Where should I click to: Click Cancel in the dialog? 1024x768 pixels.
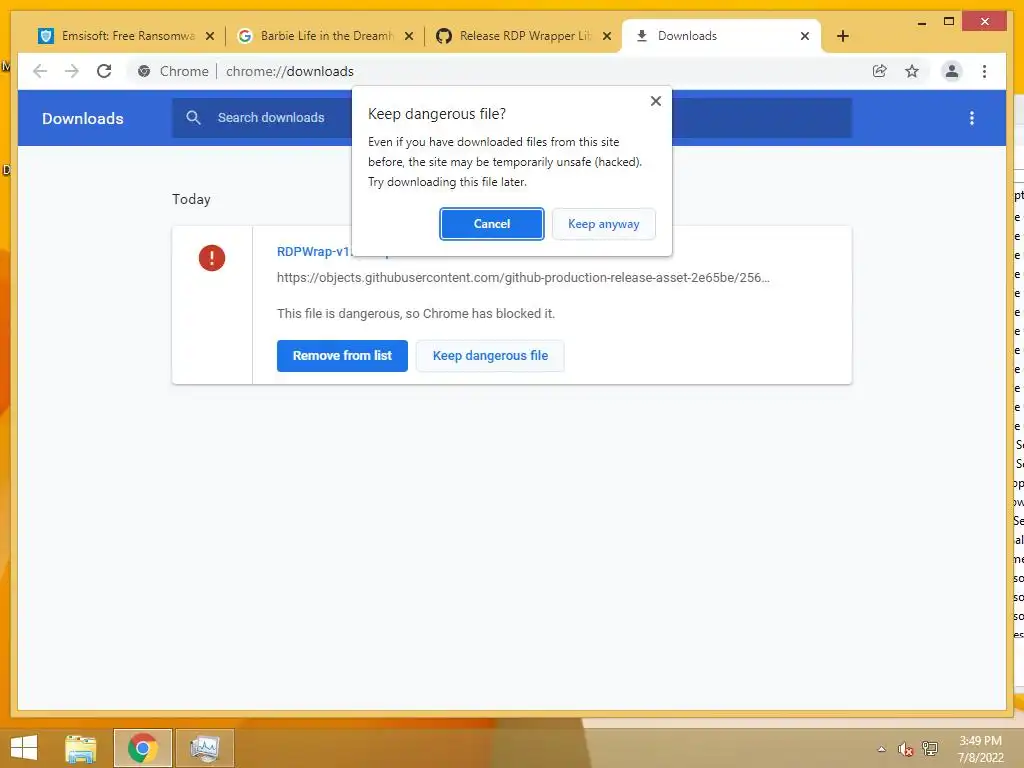(492, 224)
